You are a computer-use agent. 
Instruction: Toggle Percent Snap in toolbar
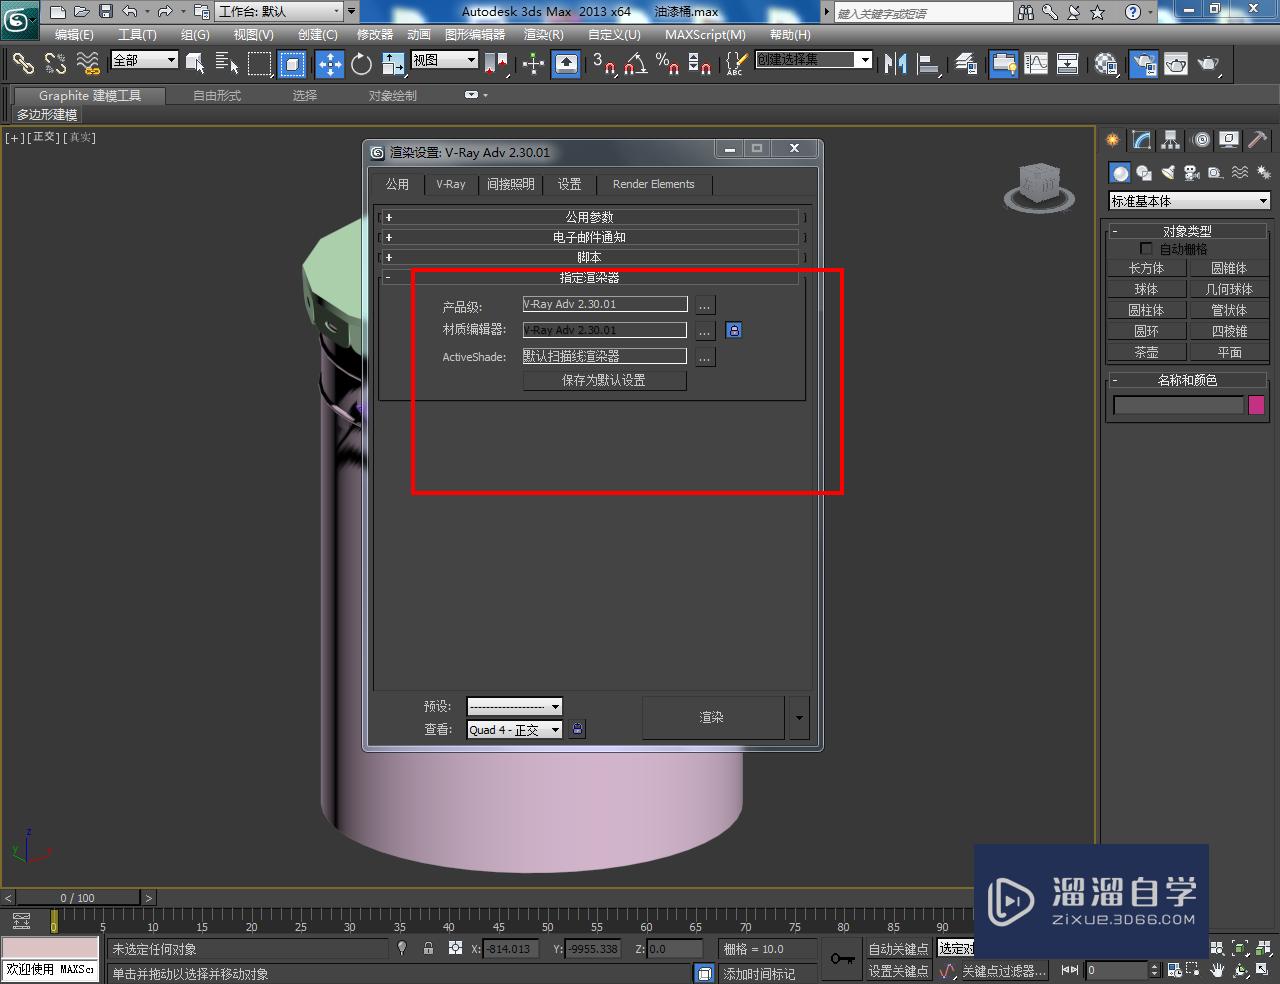coord(668,64)
